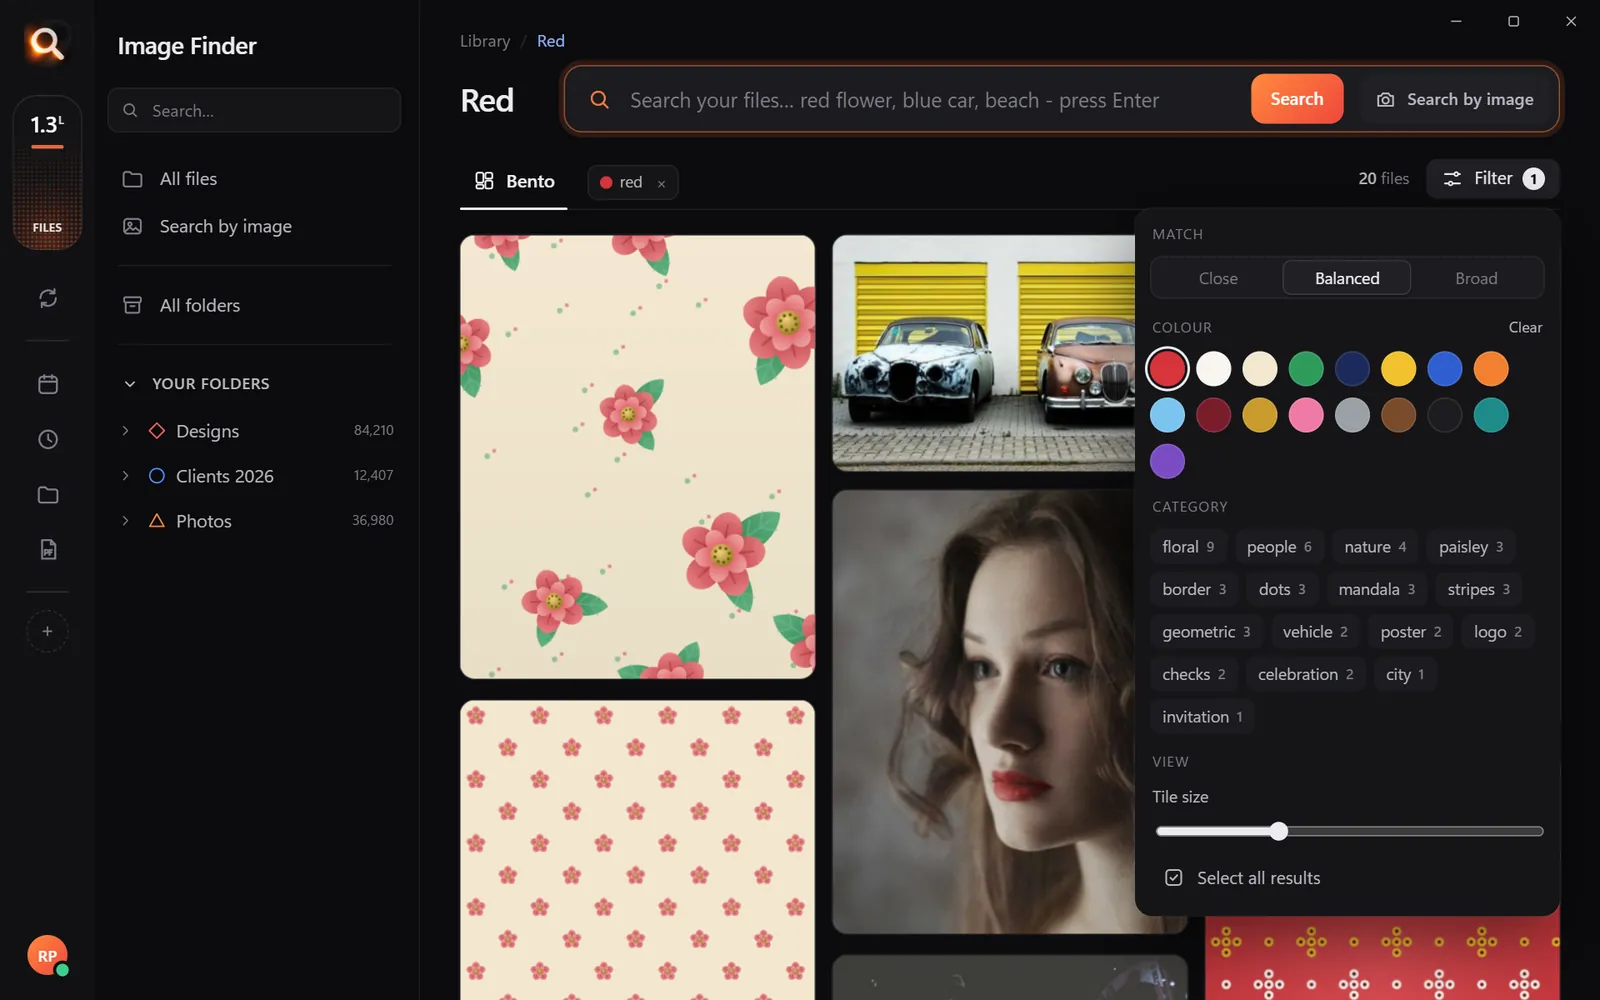
Task: Select the teal colour swatch
Action: point(1491,415)
